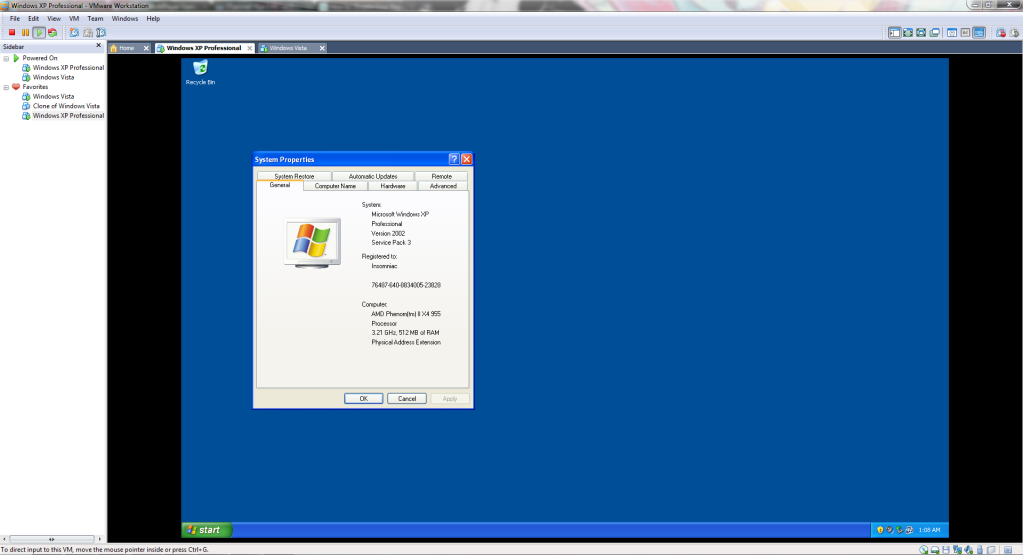Open the Windows menu
Viewport: 1023px width, 555px height.
[125, 18]
